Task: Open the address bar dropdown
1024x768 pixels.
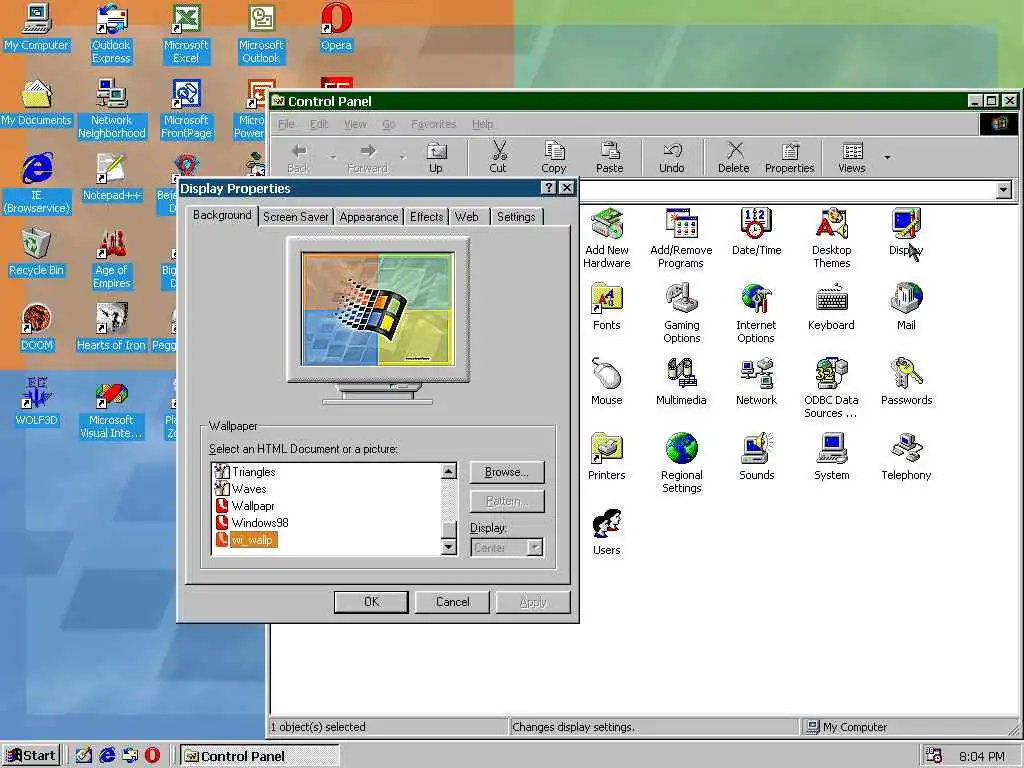Action: [1004, 190]
